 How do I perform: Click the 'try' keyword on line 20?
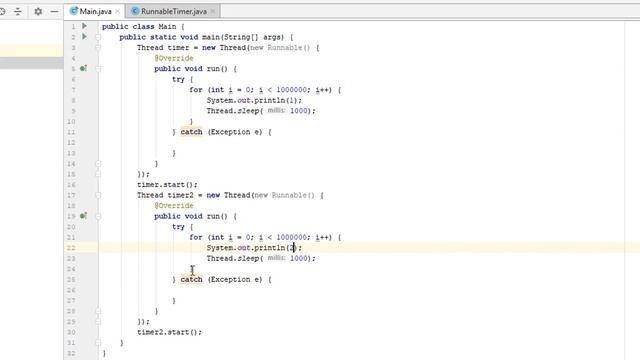(178, 227)
